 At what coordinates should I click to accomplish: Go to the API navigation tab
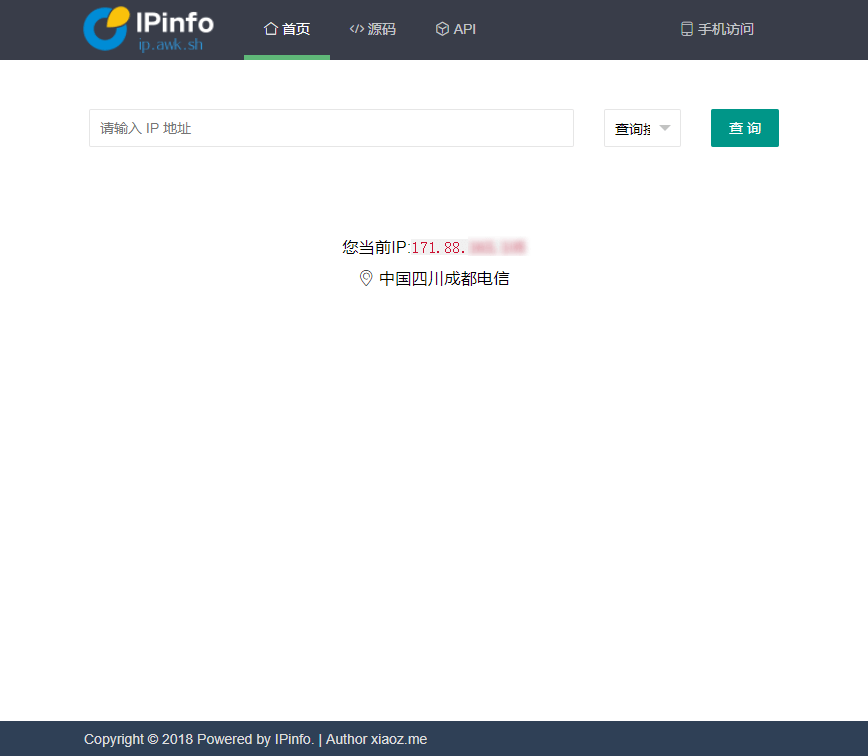[x=456, y=29]
